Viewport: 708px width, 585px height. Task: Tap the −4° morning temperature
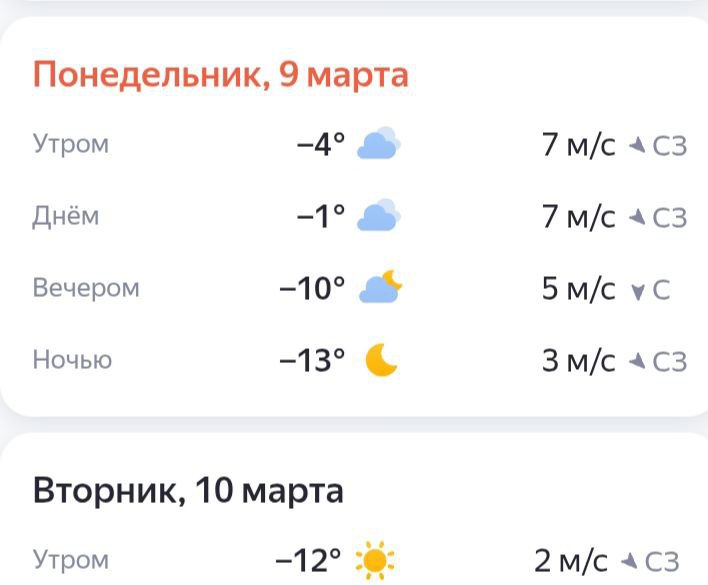[320, 145]
